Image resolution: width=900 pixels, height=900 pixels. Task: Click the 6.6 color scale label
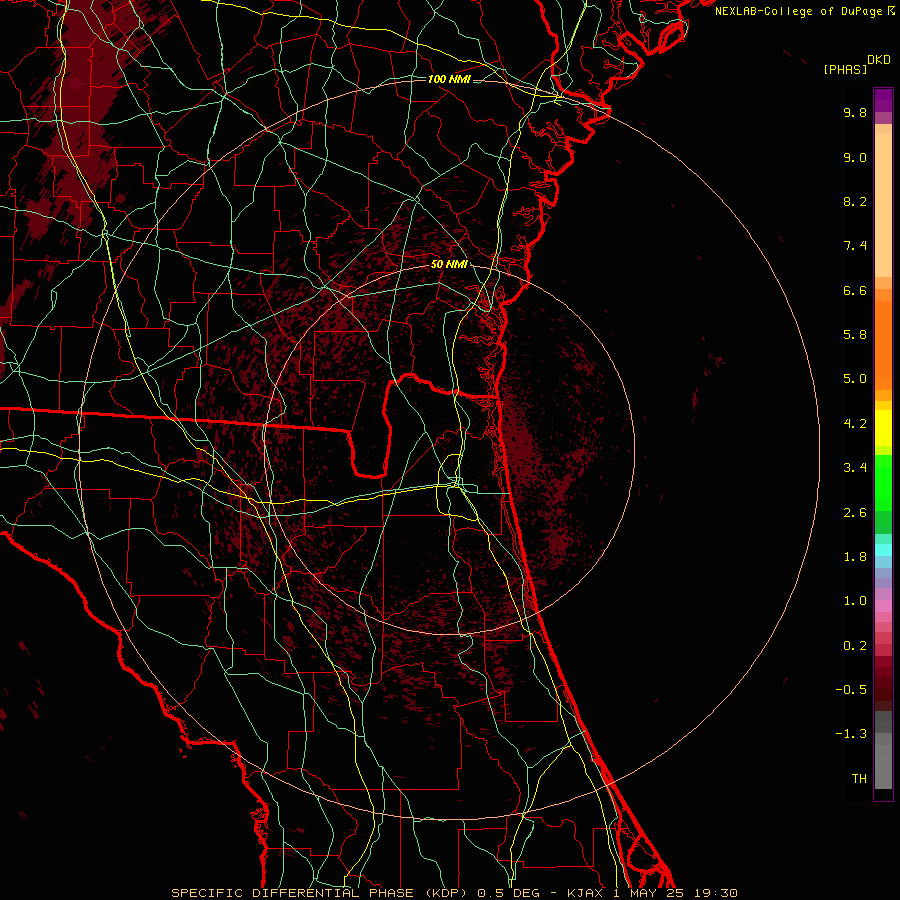tap(855, 290)
